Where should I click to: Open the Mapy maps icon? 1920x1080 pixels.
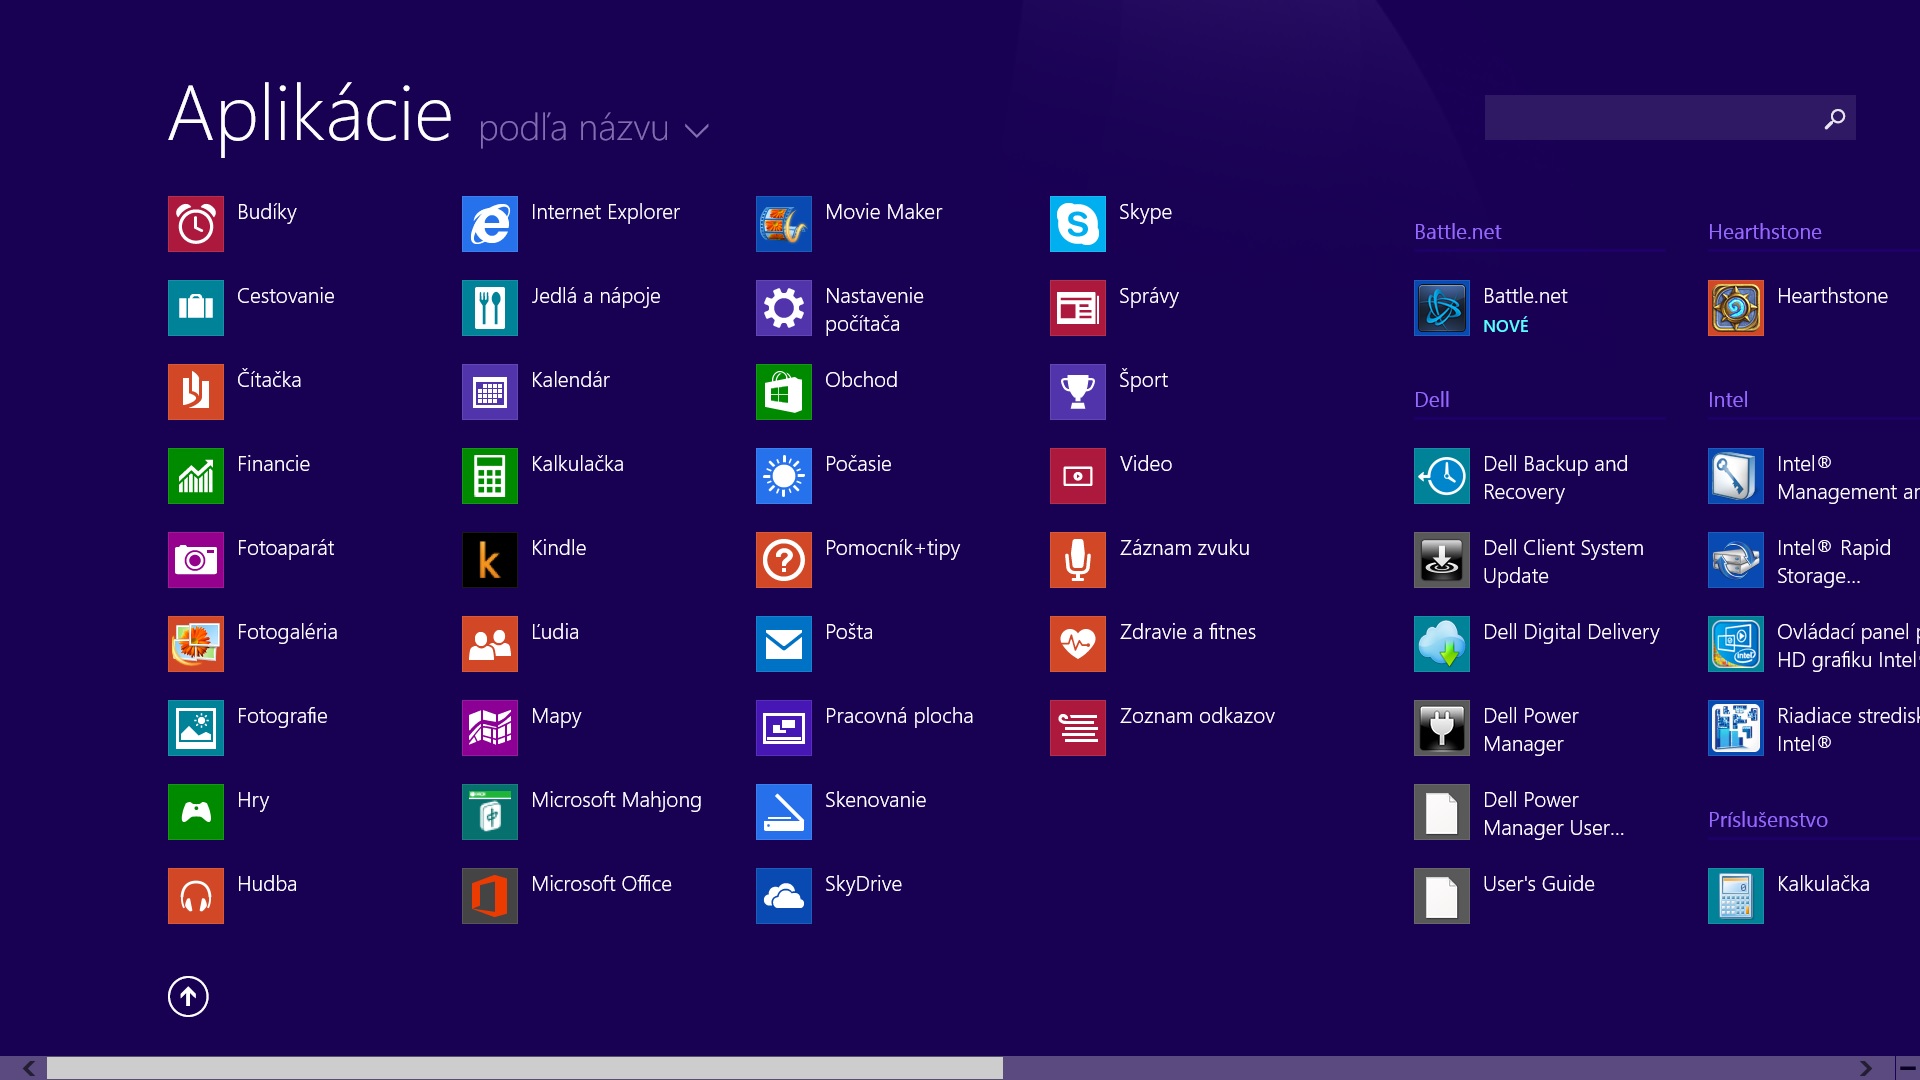(490, 728)
